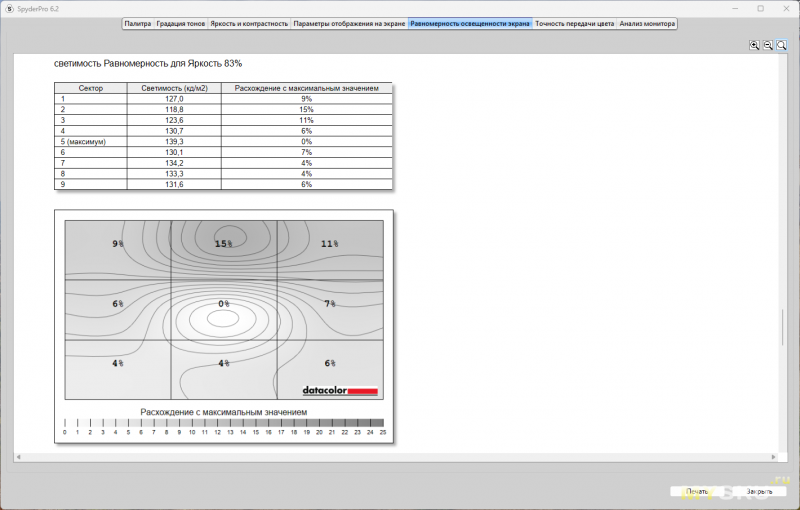Click the datacolor logo on the chart
This screenshot has width=800, height=510.
[340, 390]
